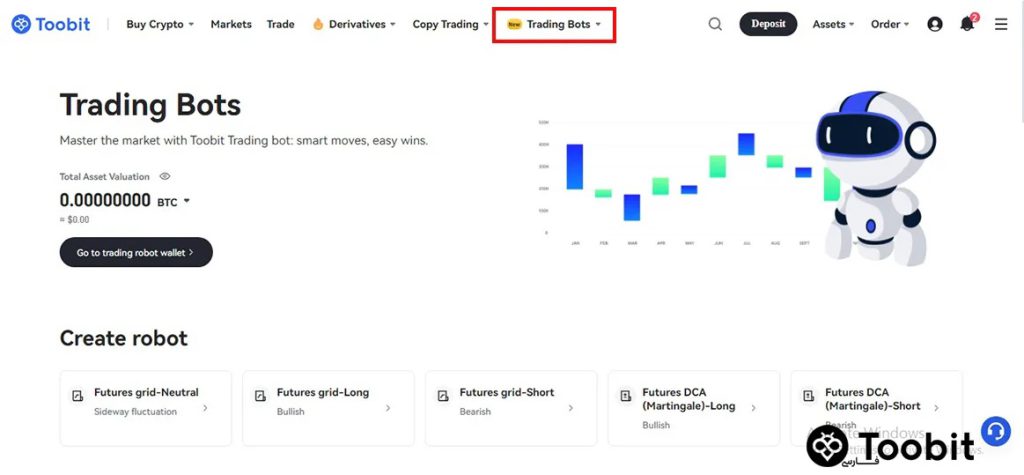Open Futures DCA (Martingale)-Short chevron arrow
Viewport: 1024px width, 475px height.
pos(936,408)
